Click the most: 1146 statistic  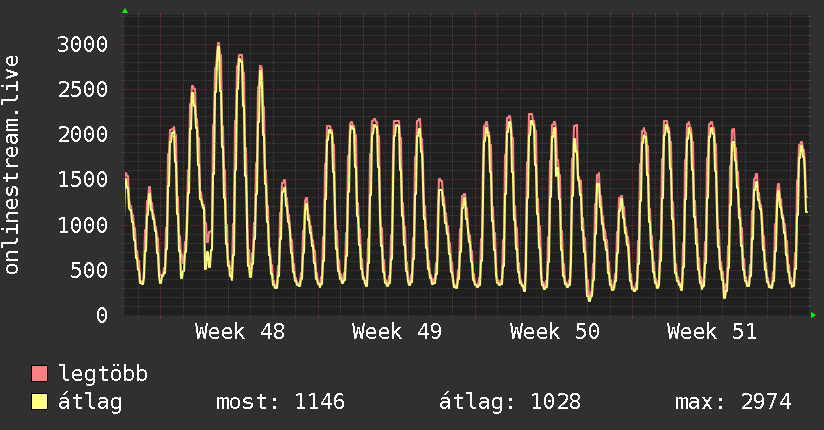[280, 402]
